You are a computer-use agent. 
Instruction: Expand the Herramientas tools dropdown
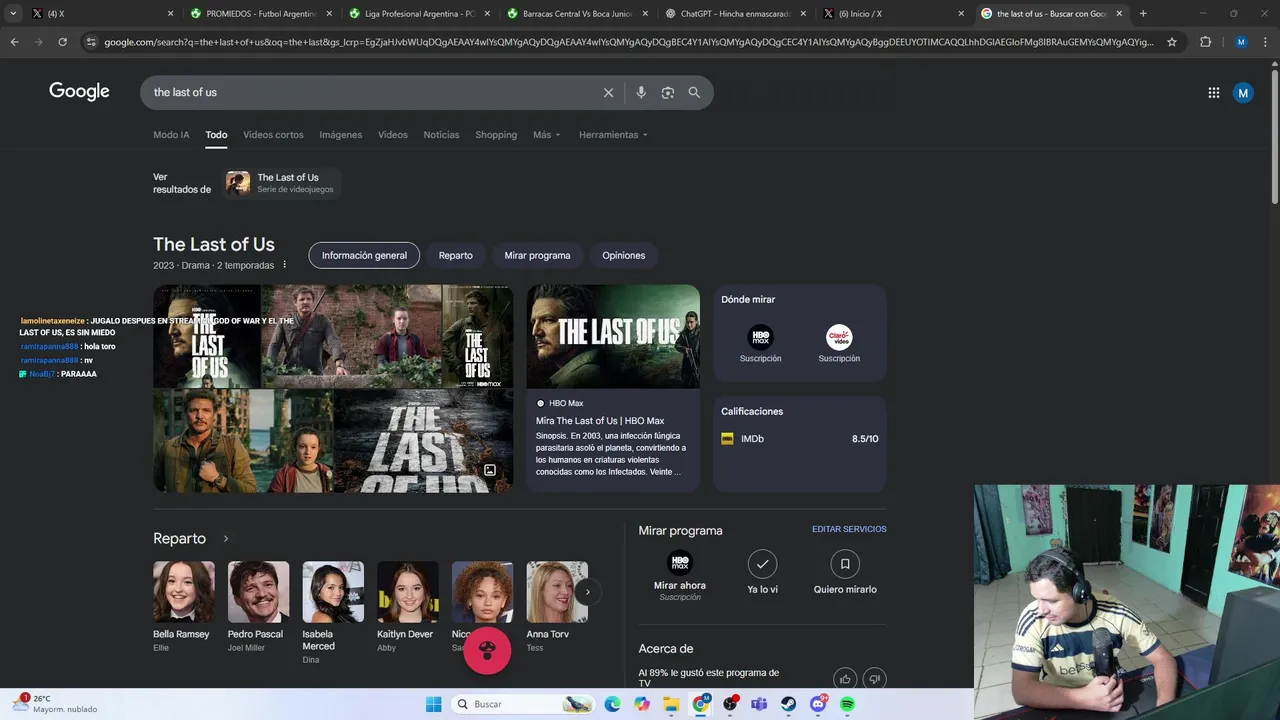point(613,135)
